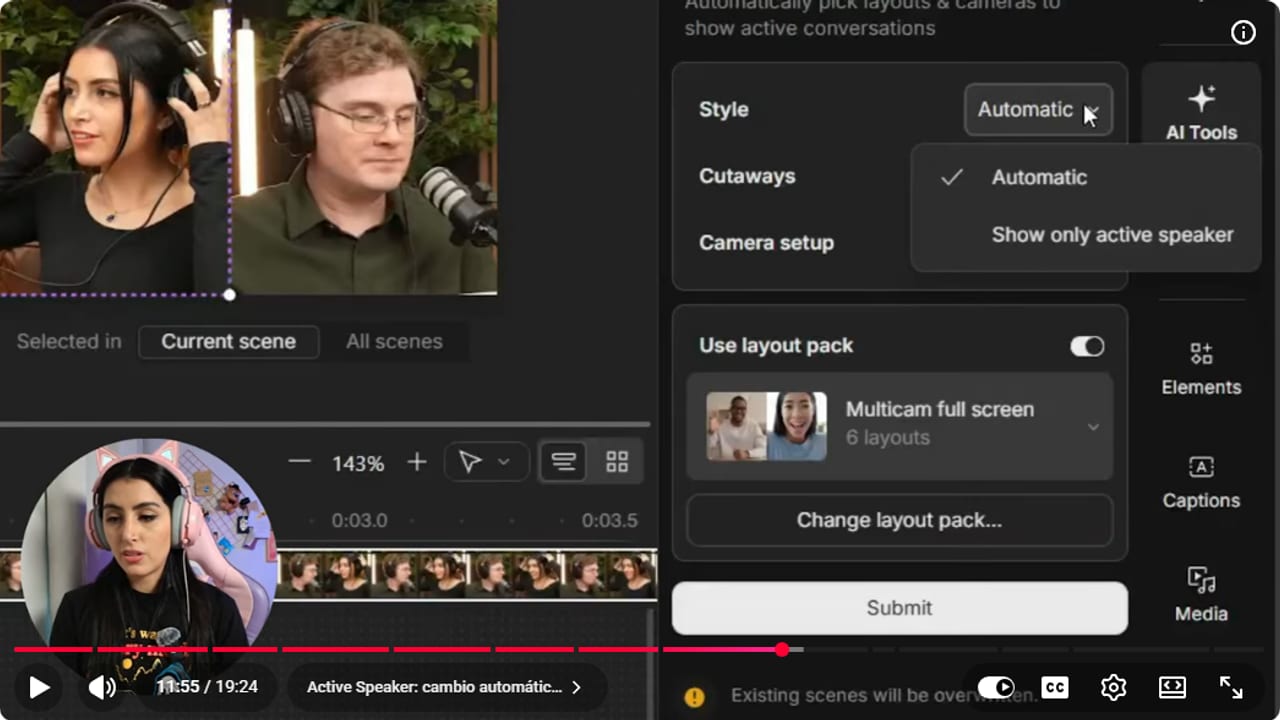Zoom out the timeline with minus icon
The image size is (1280, 720).
click(x=299, y=462)
